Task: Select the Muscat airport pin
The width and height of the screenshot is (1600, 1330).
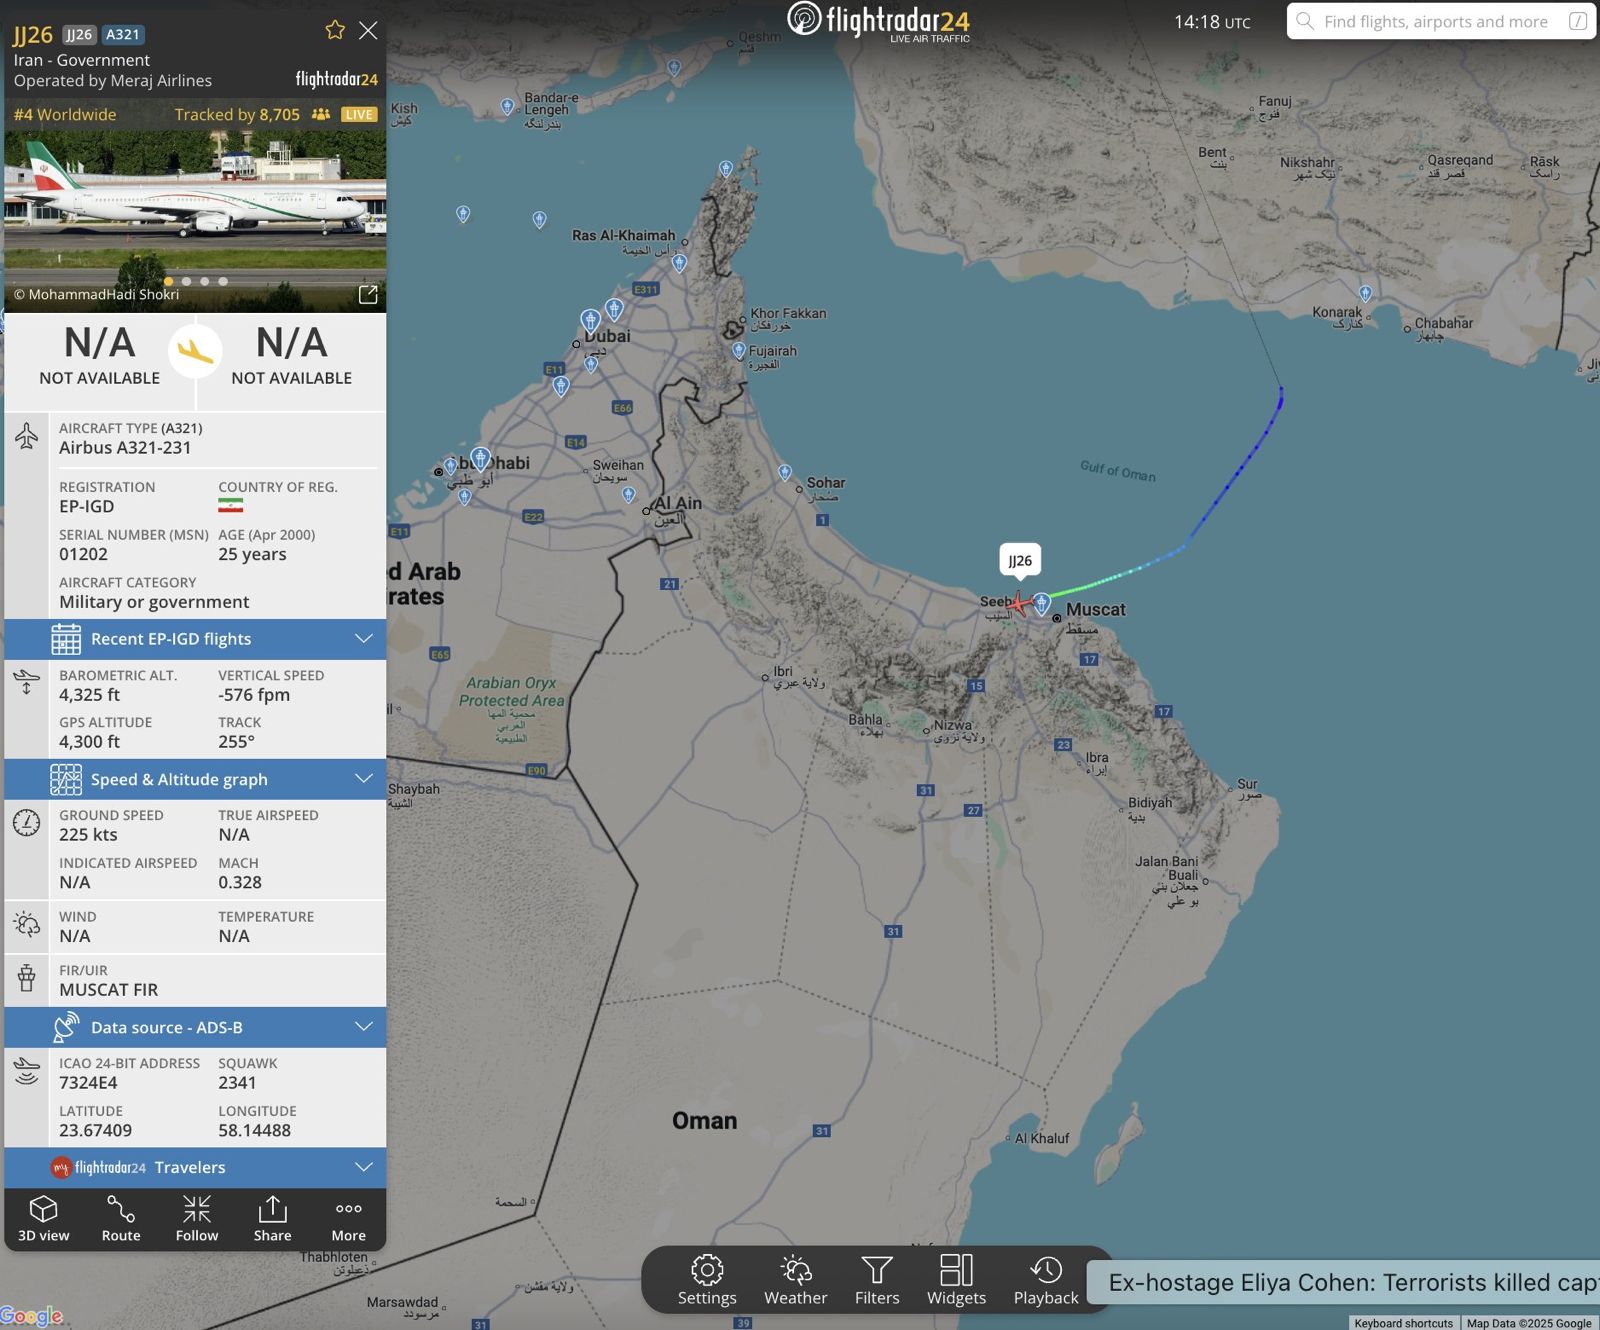Action: click(x=1042, y=603)
